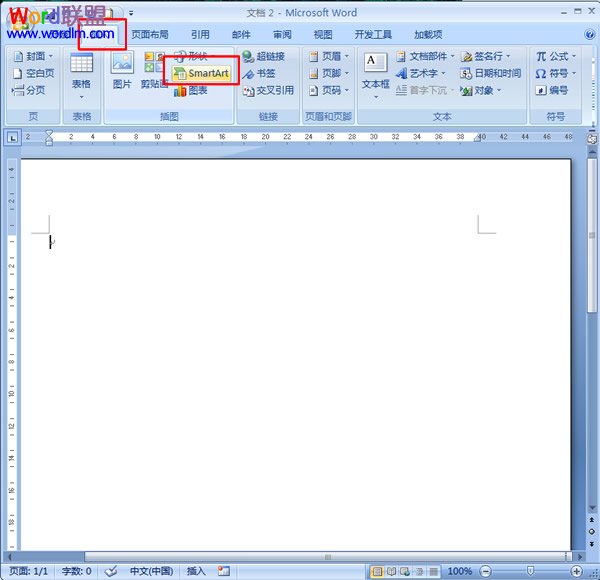Open the footer (页脚) dropdown
This screenshot has width=600, height=580.
click(329, 73)
